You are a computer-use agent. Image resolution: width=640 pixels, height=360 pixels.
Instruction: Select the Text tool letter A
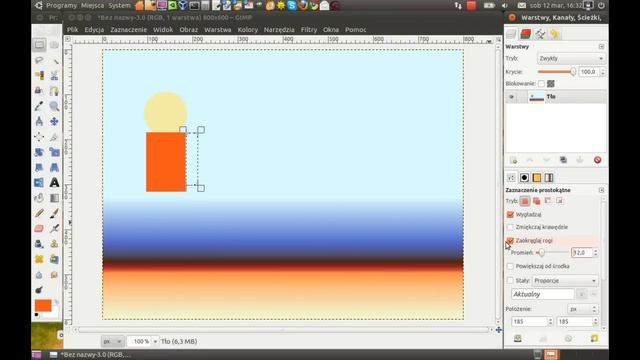pos(54,182)
